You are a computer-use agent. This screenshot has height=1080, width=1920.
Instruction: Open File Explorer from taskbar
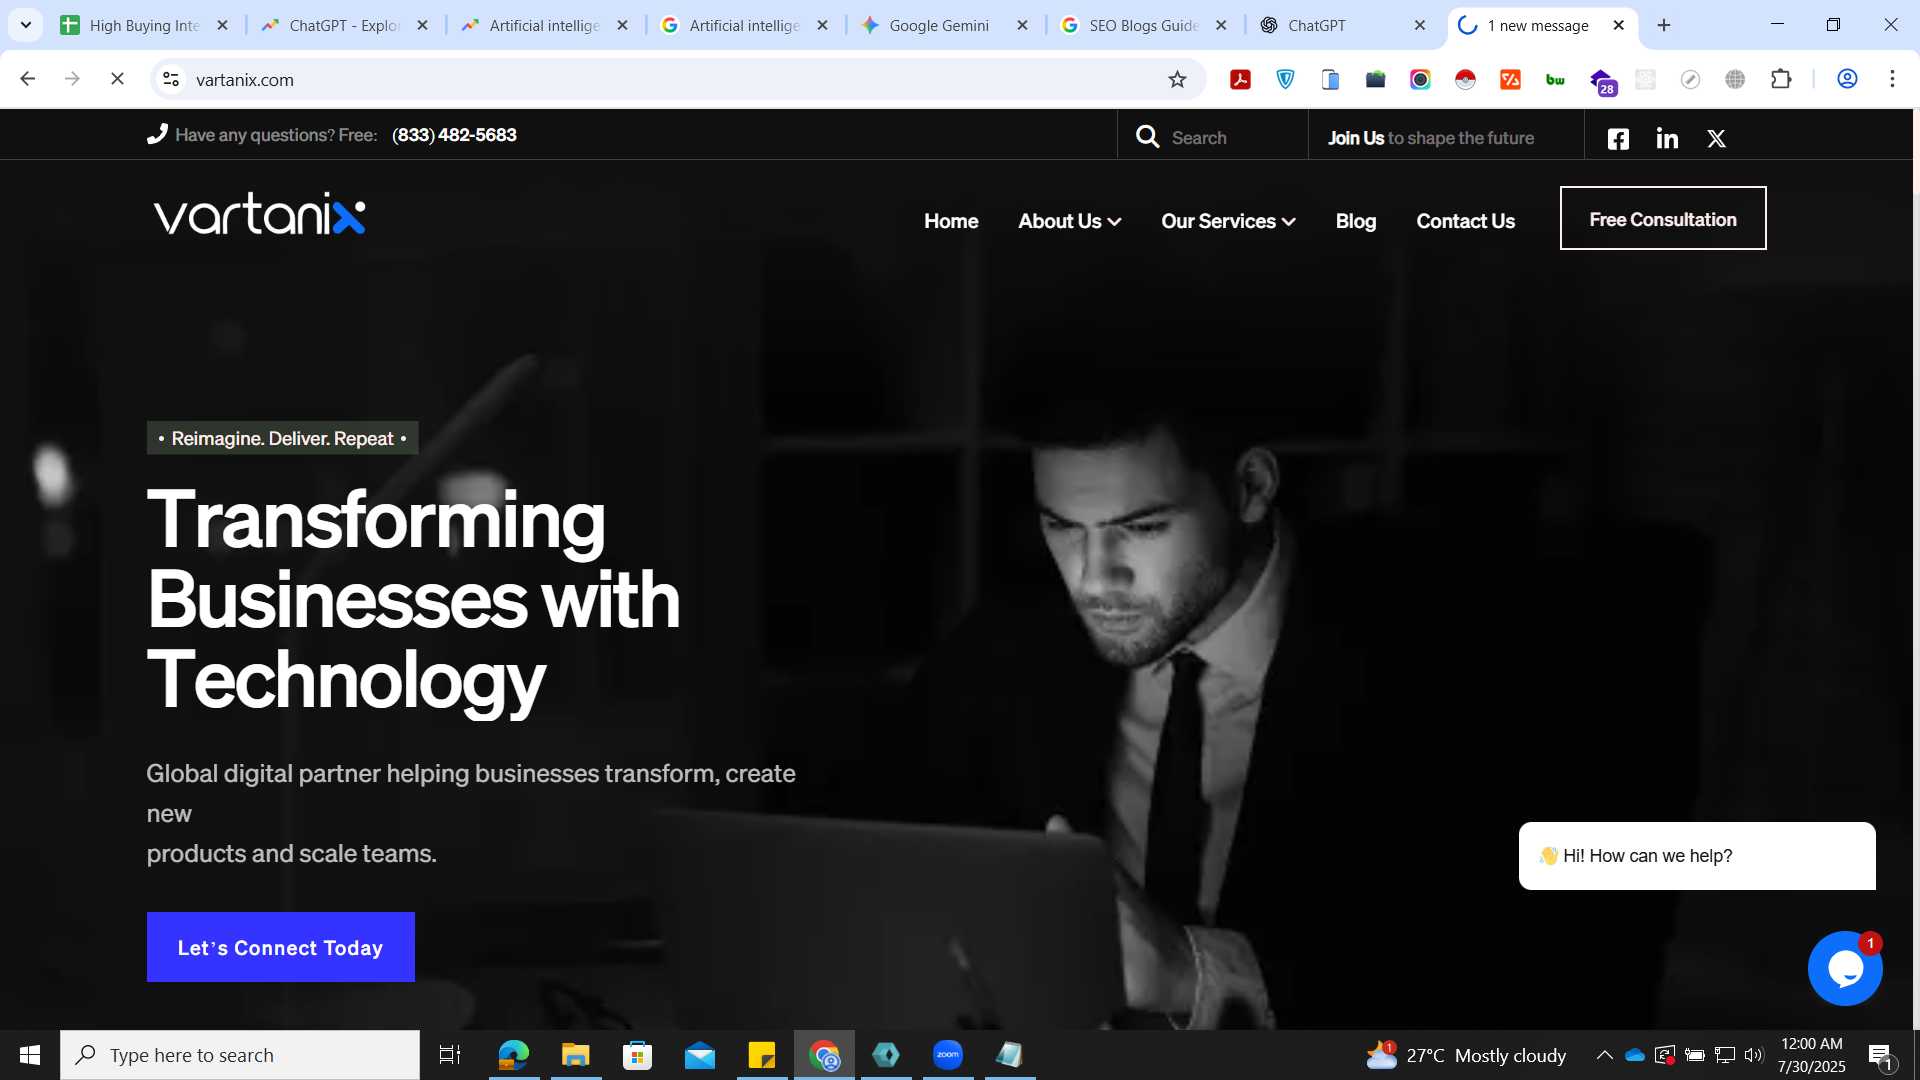point(575,1055)
